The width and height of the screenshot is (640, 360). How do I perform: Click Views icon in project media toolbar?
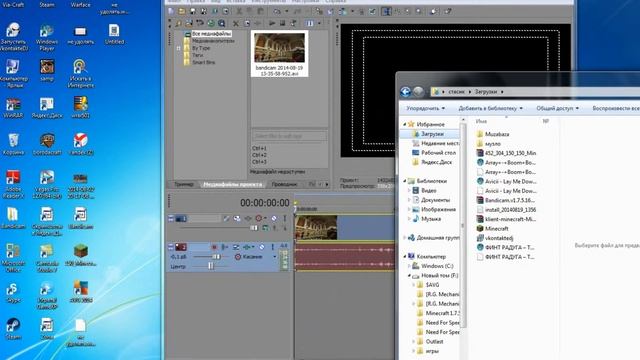point(309,23)
